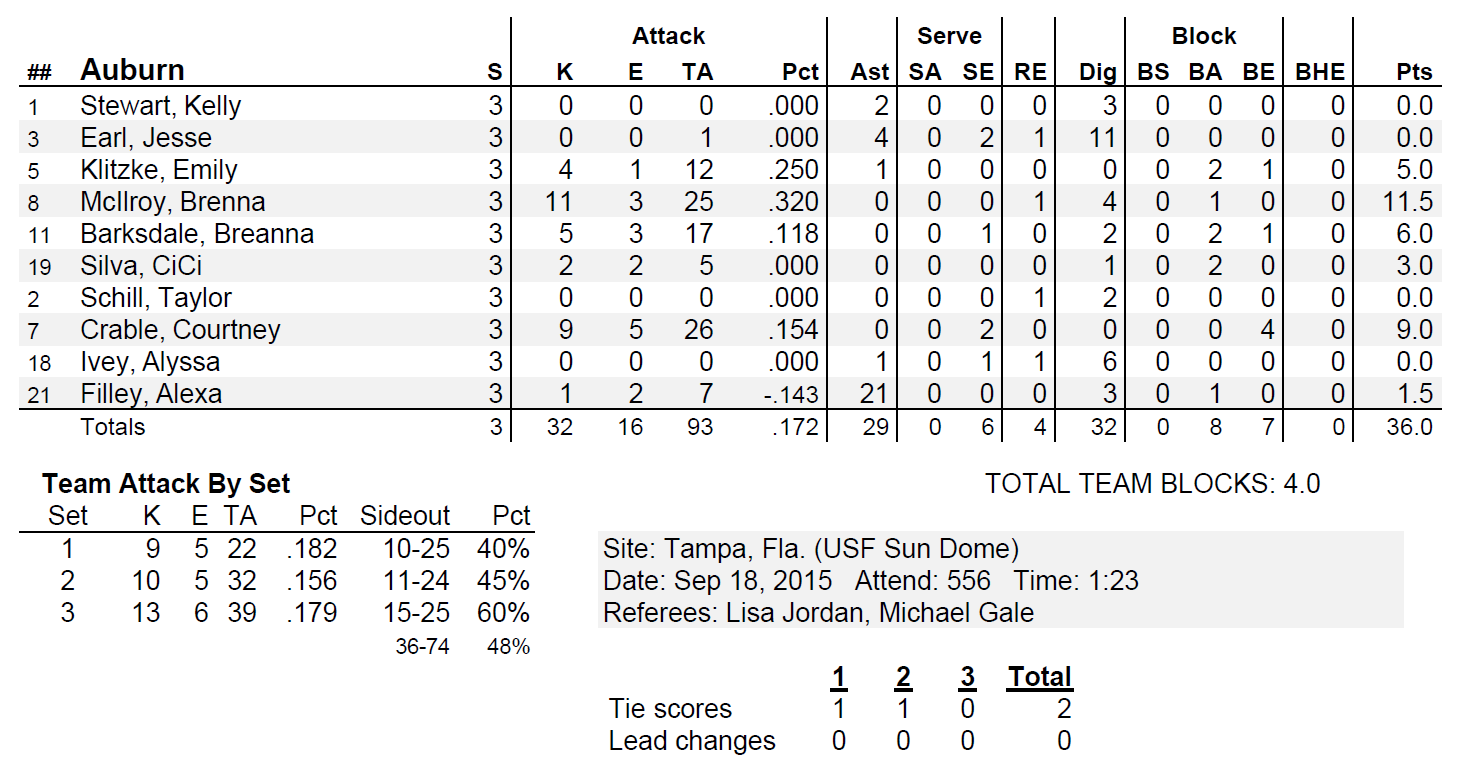Click the Team Attack By Set heading
Image resolution: width=1469 pixels, height=762 pixels.
coord(166,484)
